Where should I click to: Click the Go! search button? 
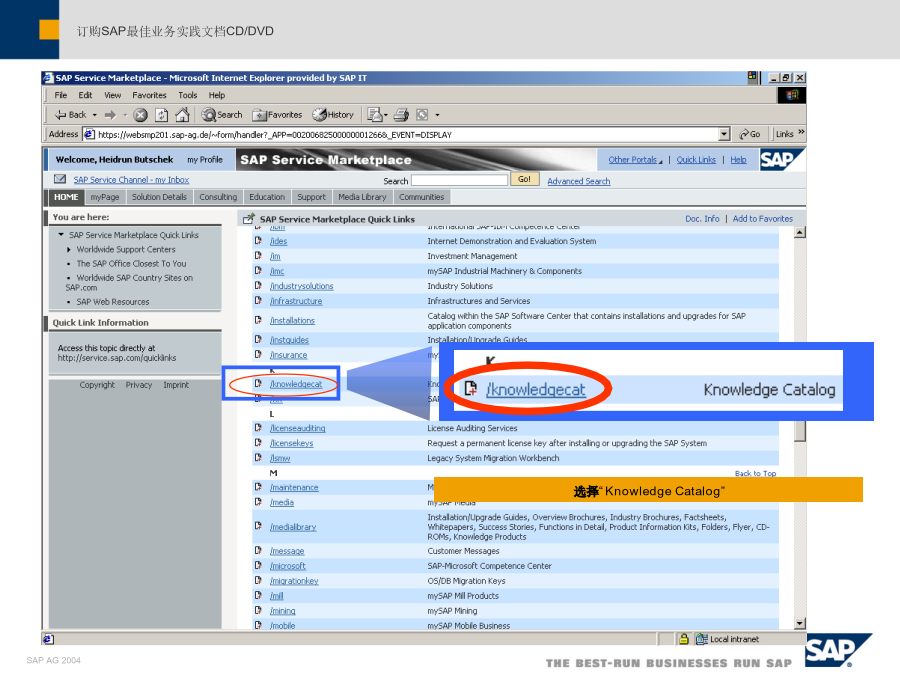525,179
